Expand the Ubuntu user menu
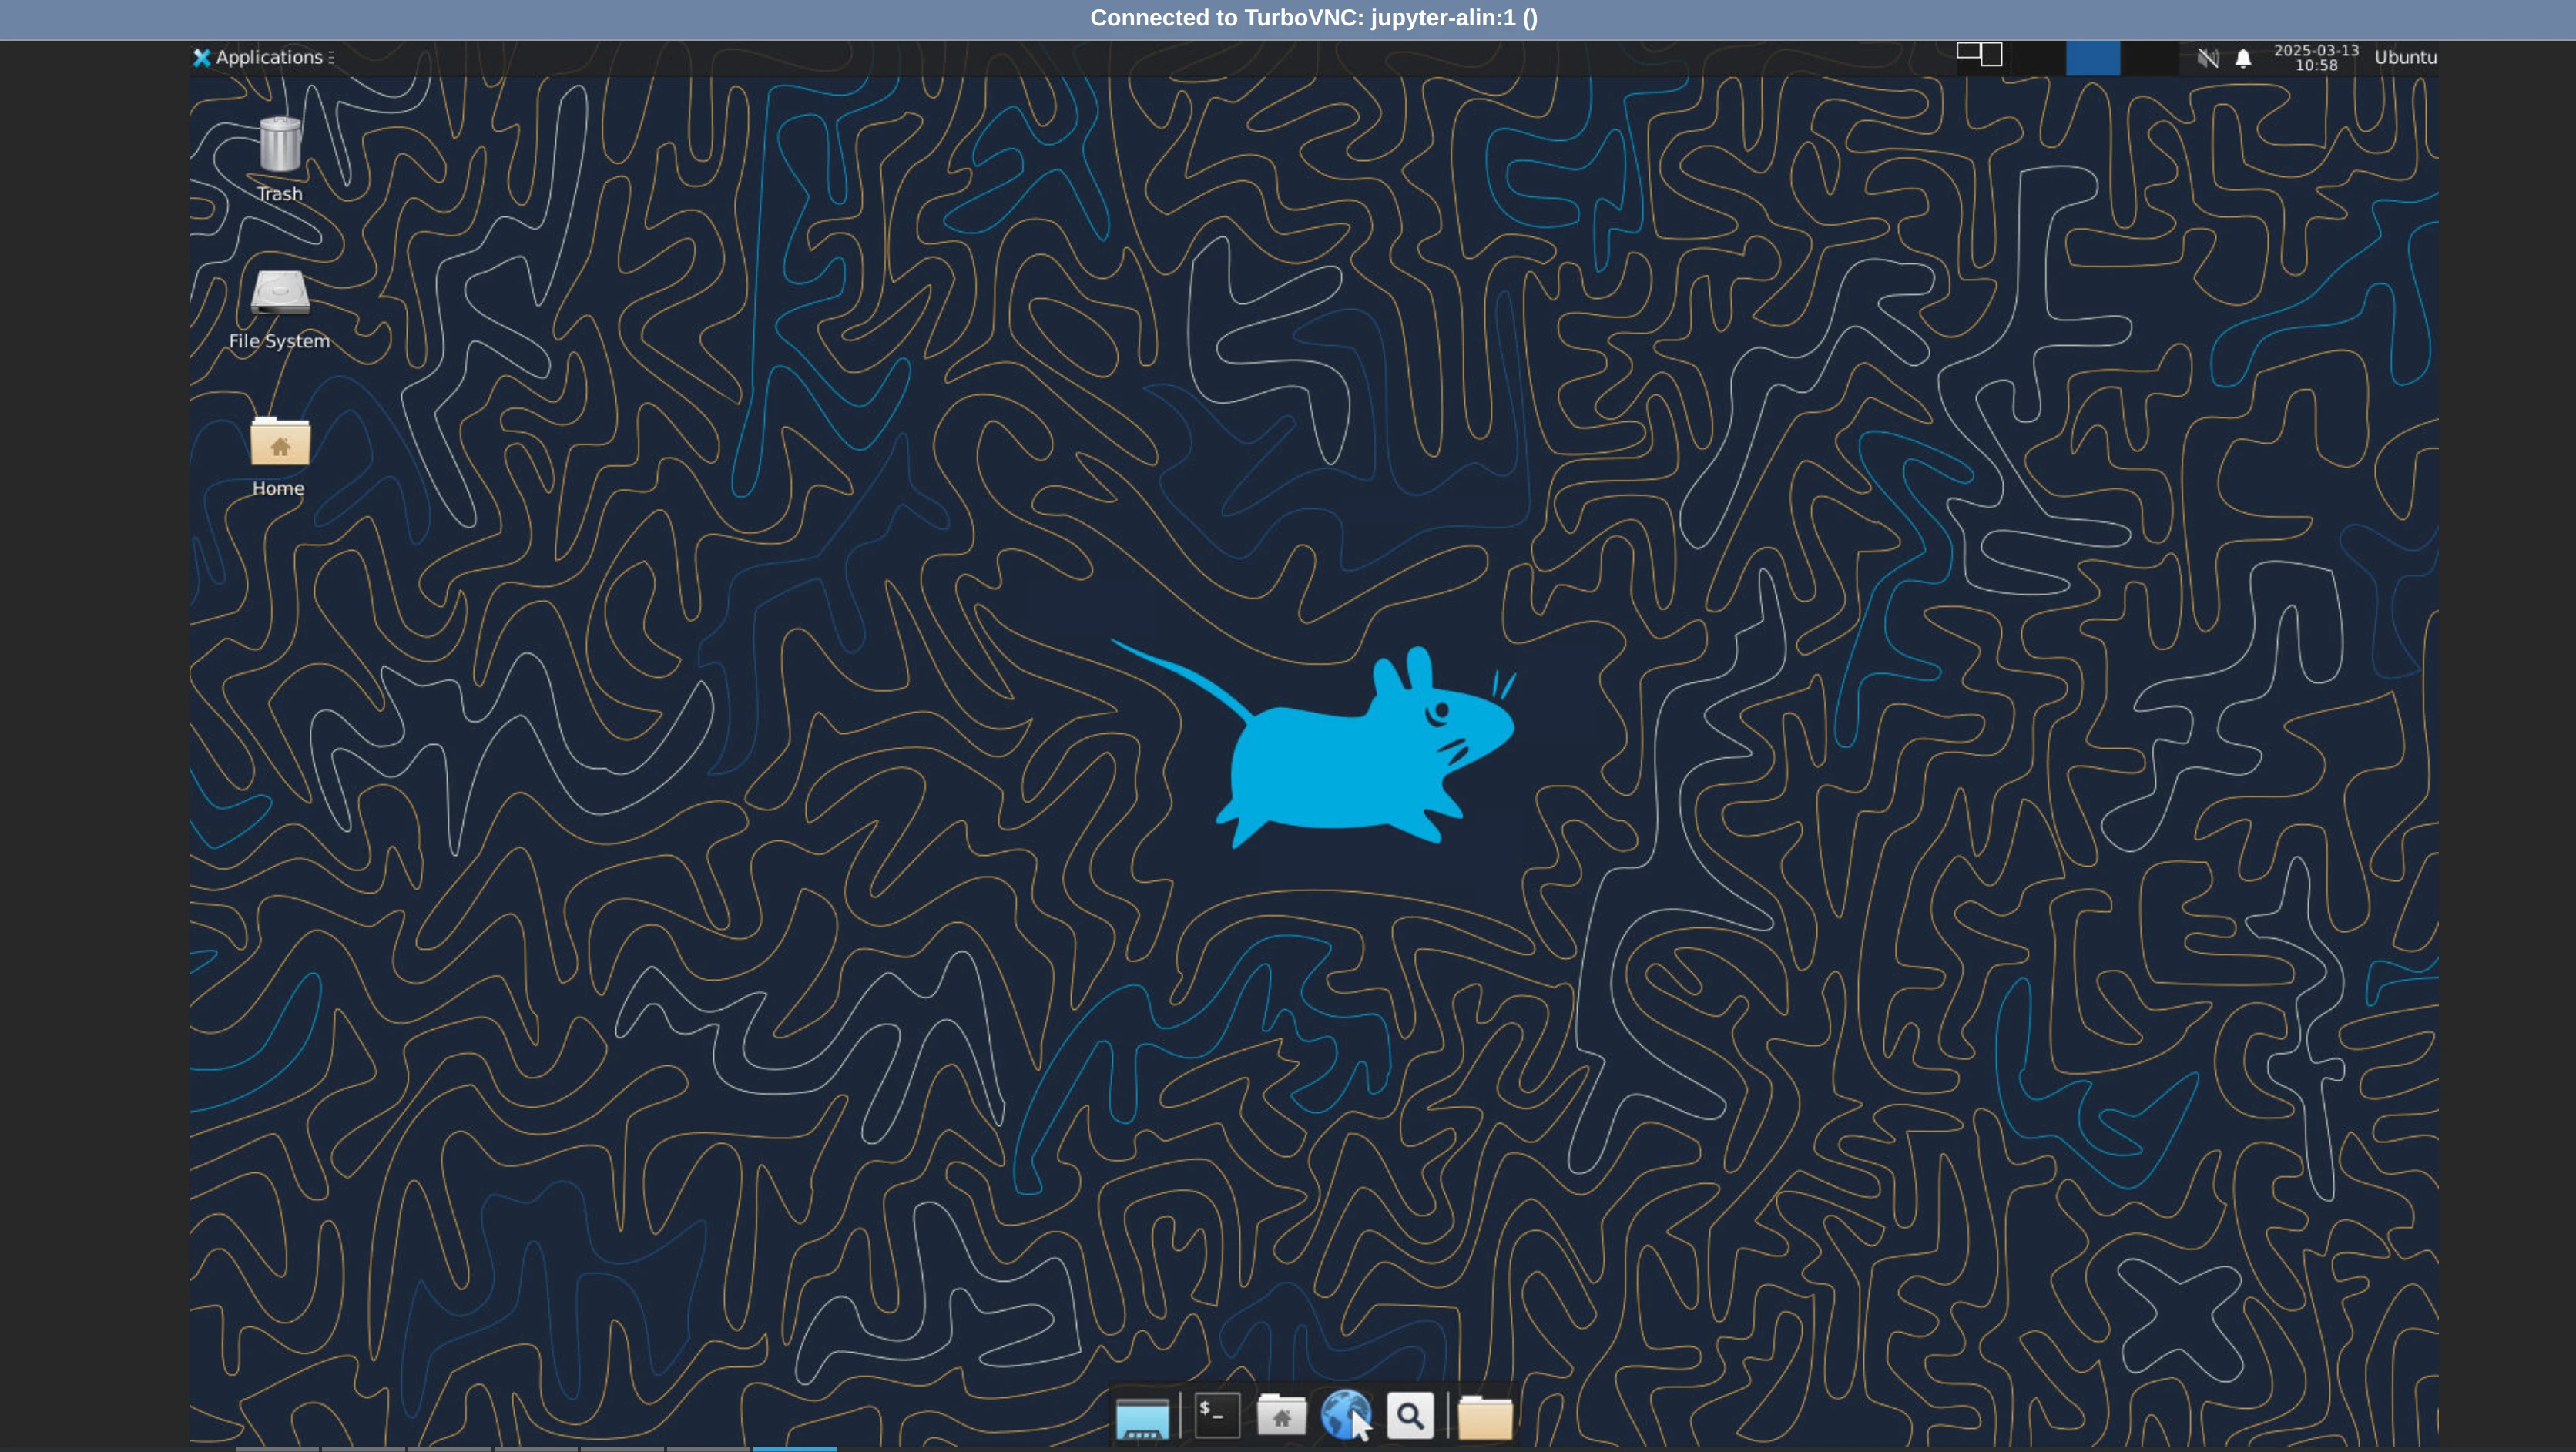 coord(2404,57)
